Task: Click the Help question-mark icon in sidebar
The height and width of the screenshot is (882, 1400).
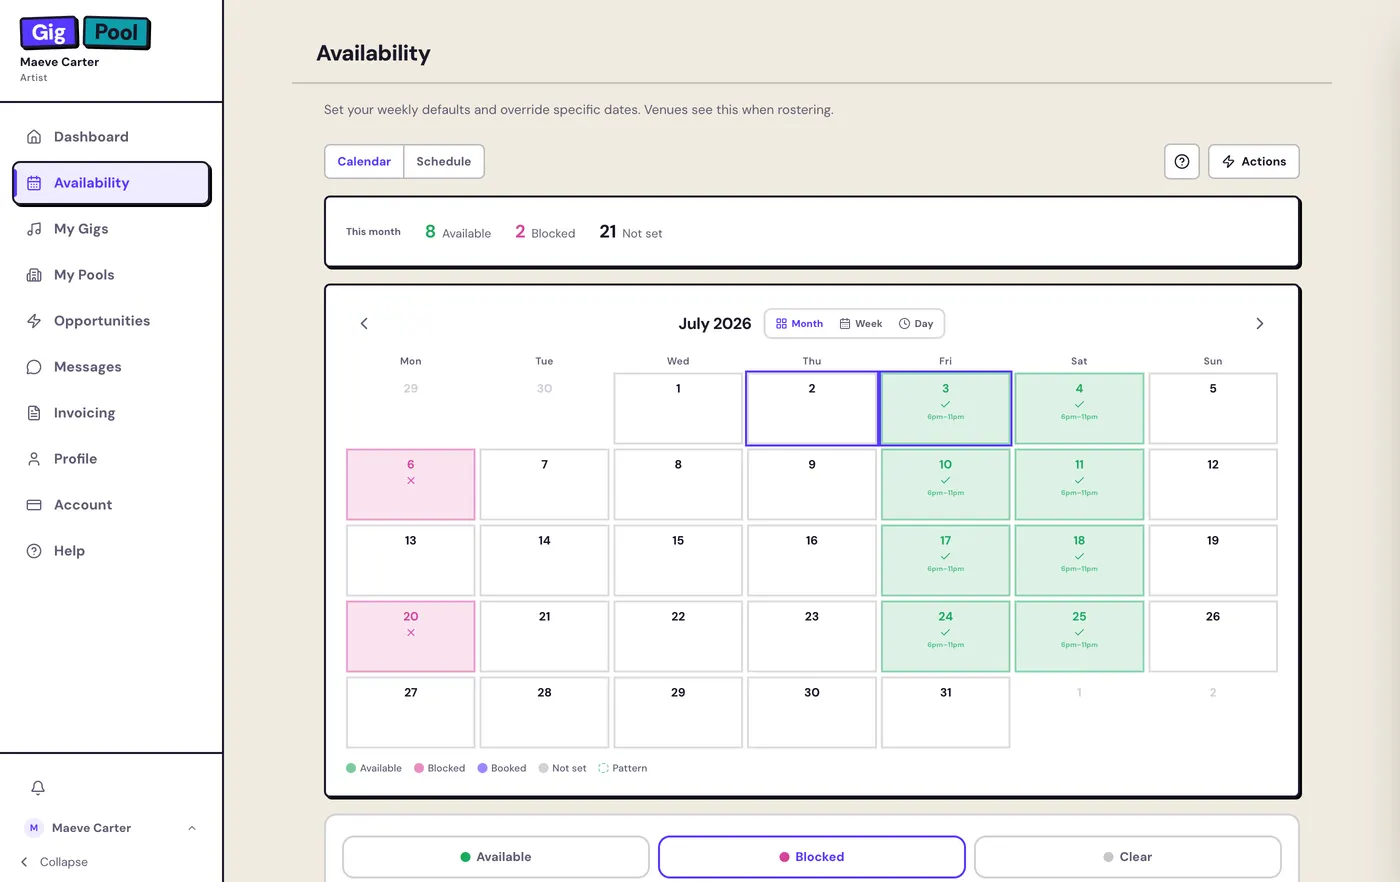Action: point(34,551)
